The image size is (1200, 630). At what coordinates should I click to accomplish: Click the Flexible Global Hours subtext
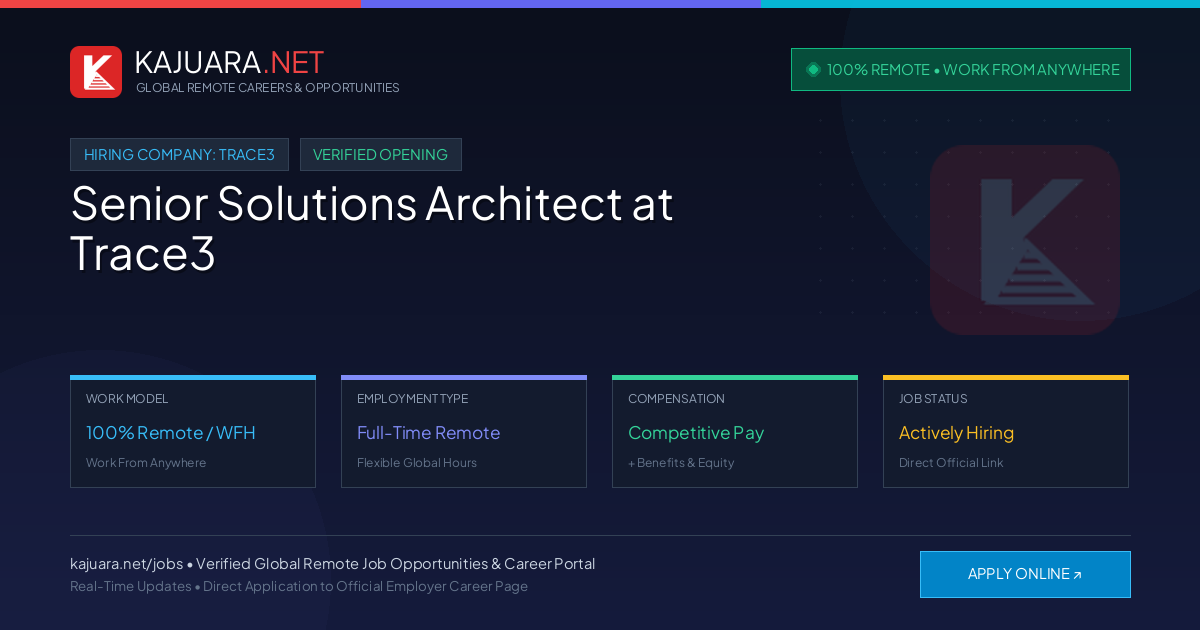coord(417,463)
